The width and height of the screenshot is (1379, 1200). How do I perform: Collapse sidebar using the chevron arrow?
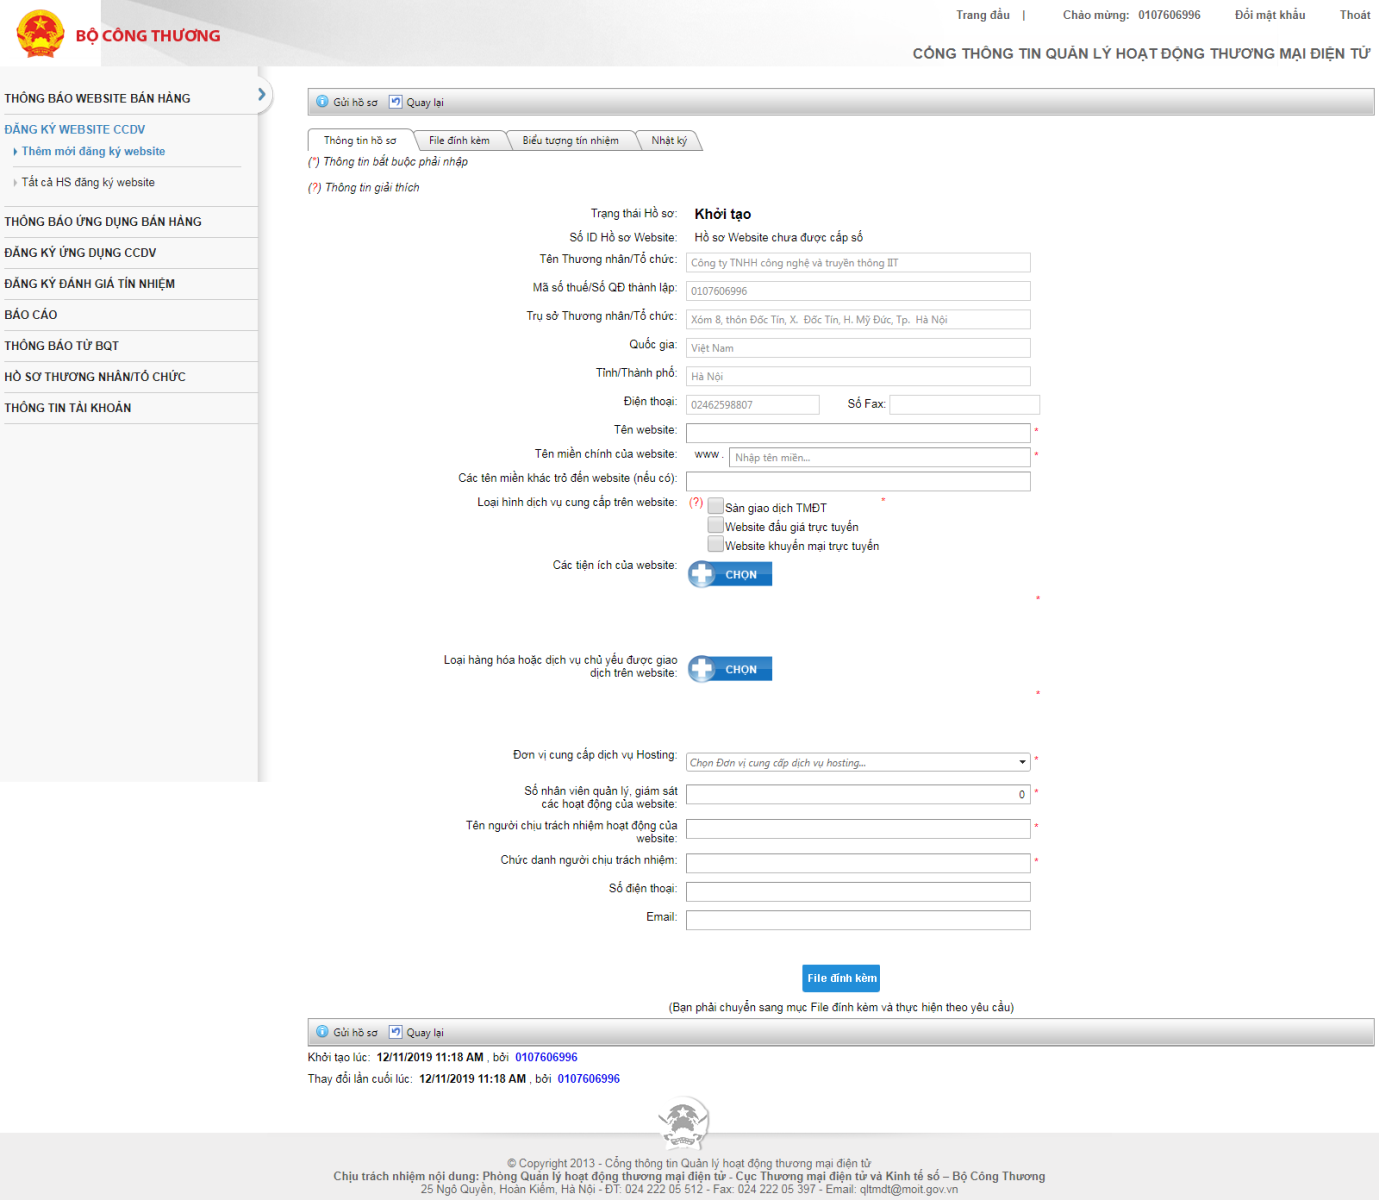click(x=262, y=94)
